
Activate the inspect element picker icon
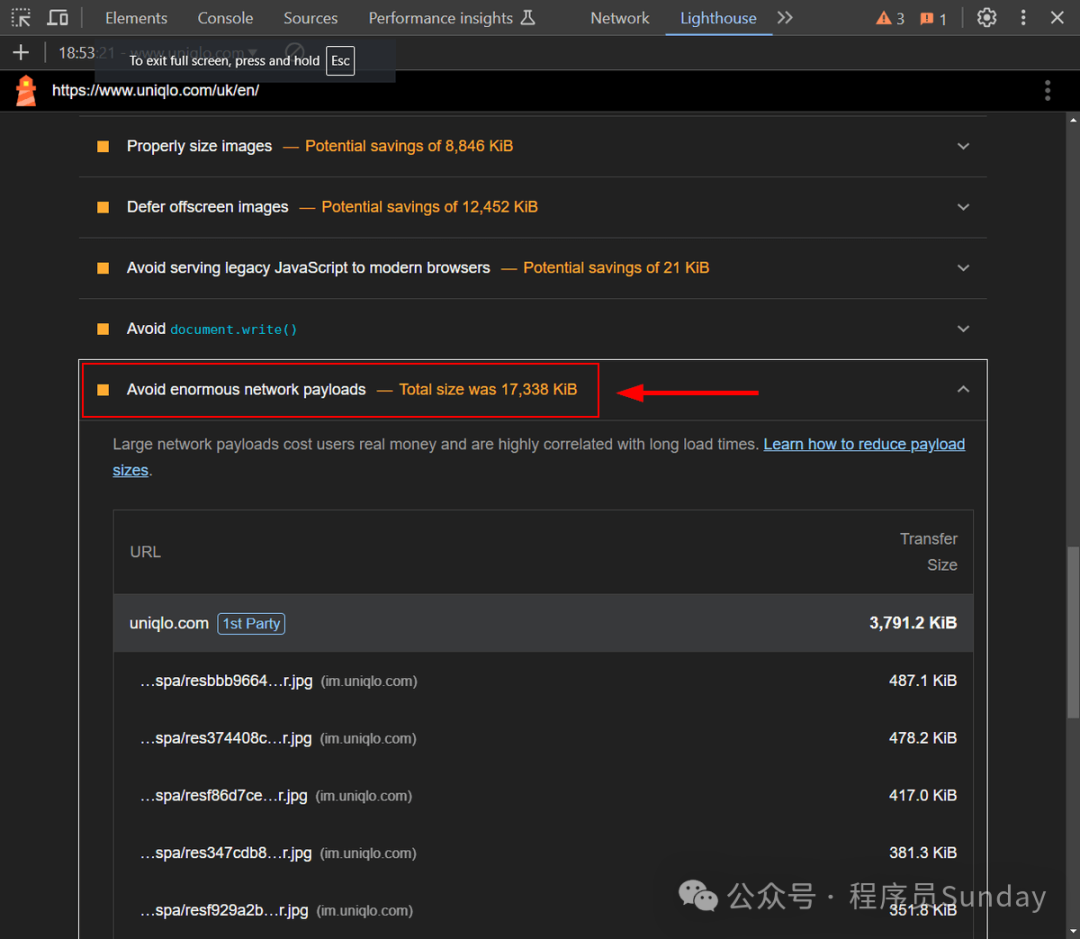[21, 18]
